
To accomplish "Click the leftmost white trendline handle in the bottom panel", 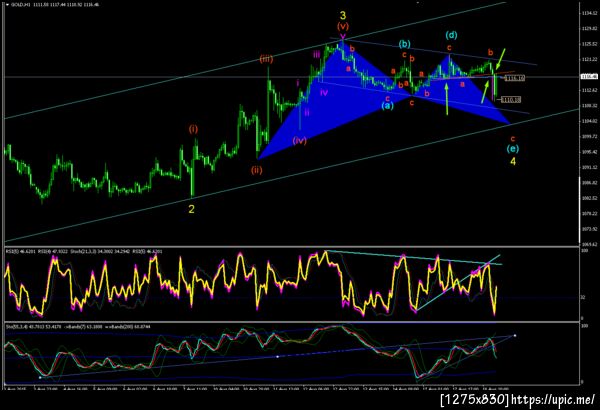I will coord(40,377).
